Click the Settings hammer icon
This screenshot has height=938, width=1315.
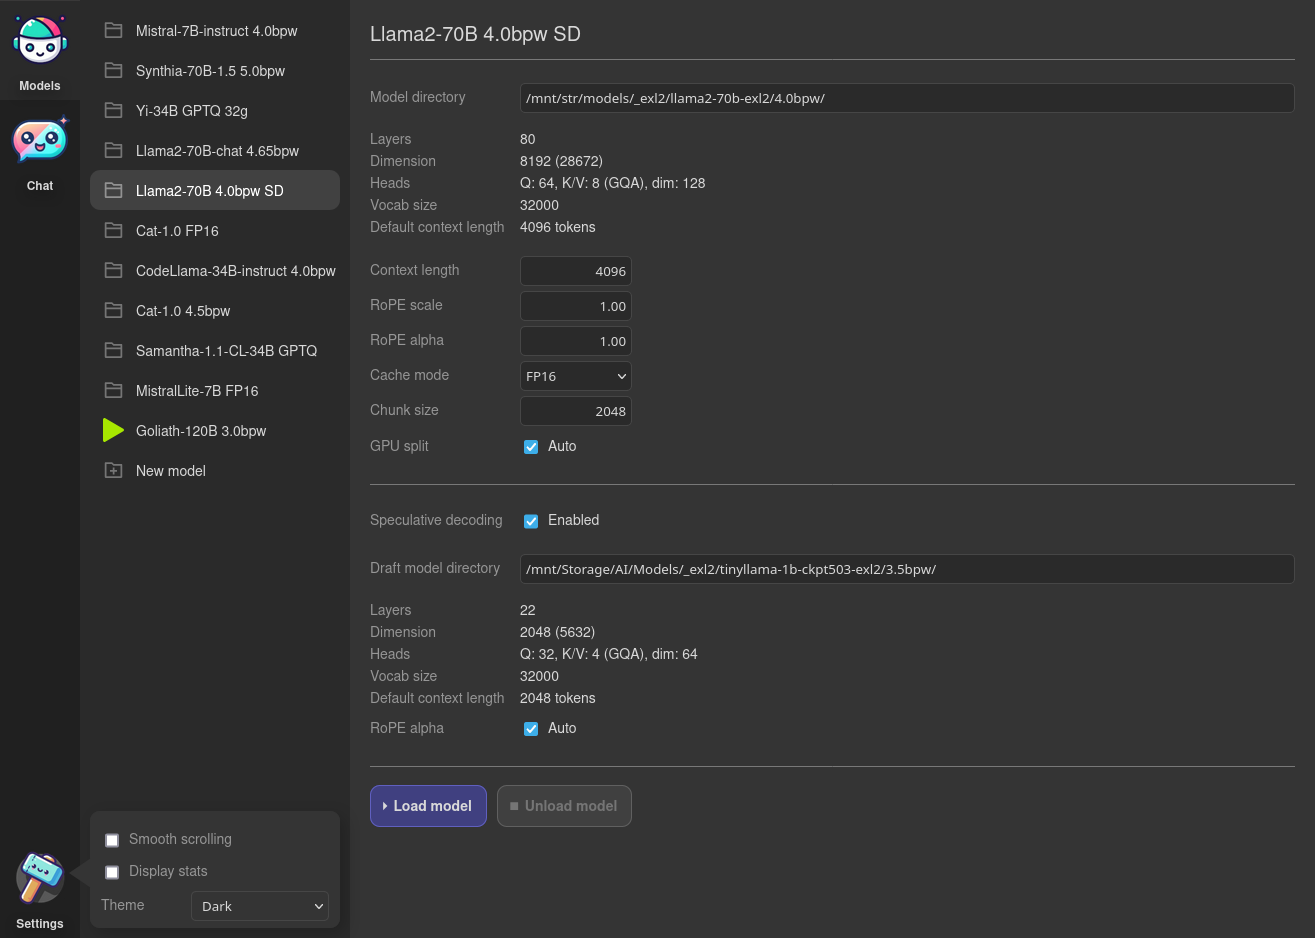pos(40,878)
